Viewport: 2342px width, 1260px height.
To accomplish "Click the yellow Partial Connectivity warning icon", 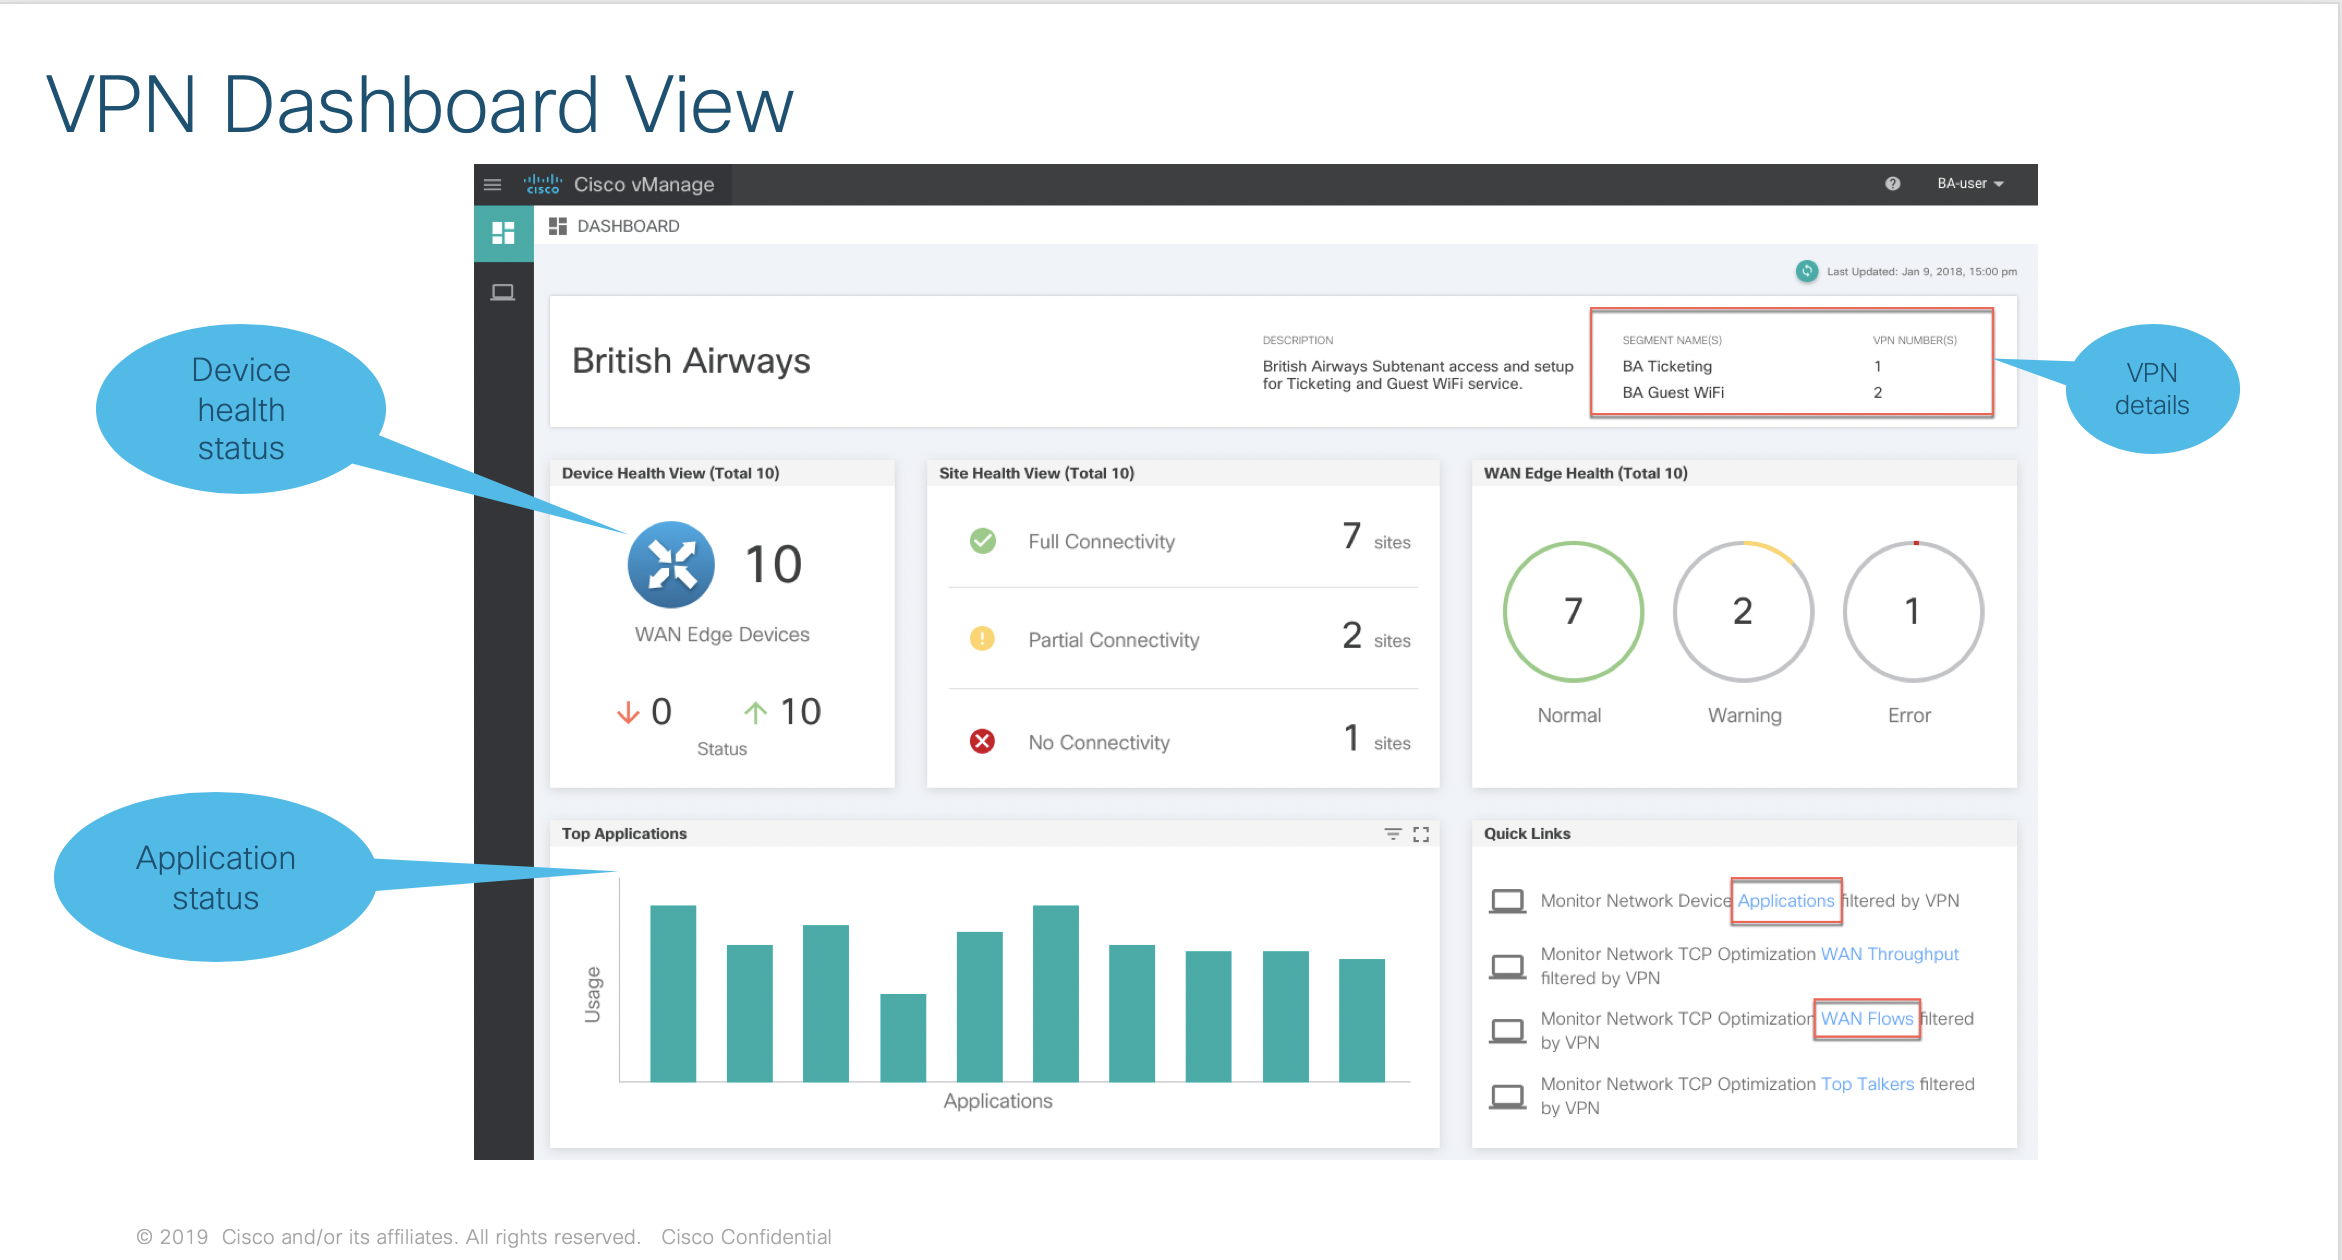I will point(982,639).
